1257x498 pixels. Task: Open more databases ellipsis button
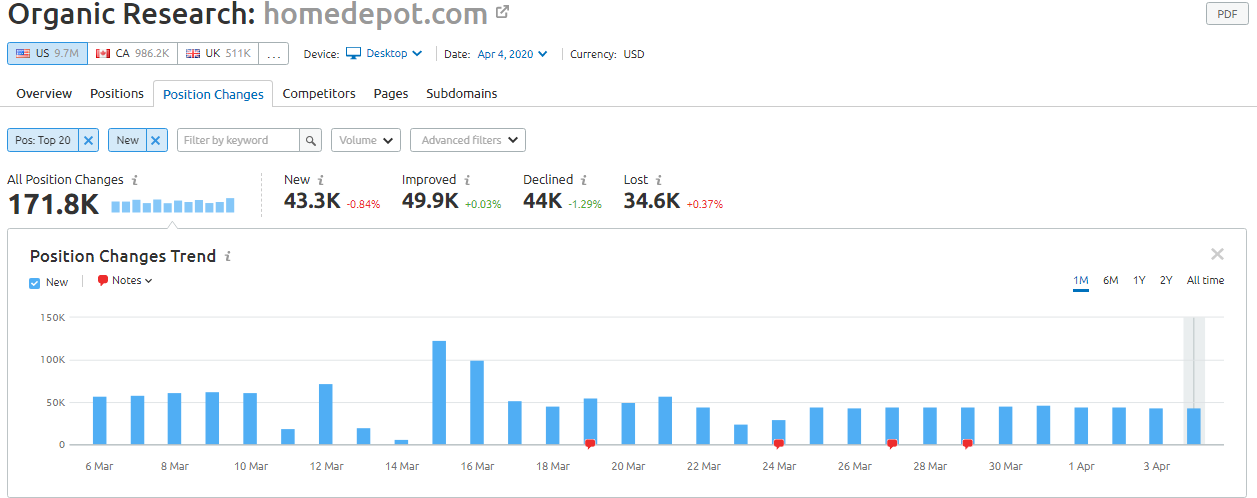[274, 54]
